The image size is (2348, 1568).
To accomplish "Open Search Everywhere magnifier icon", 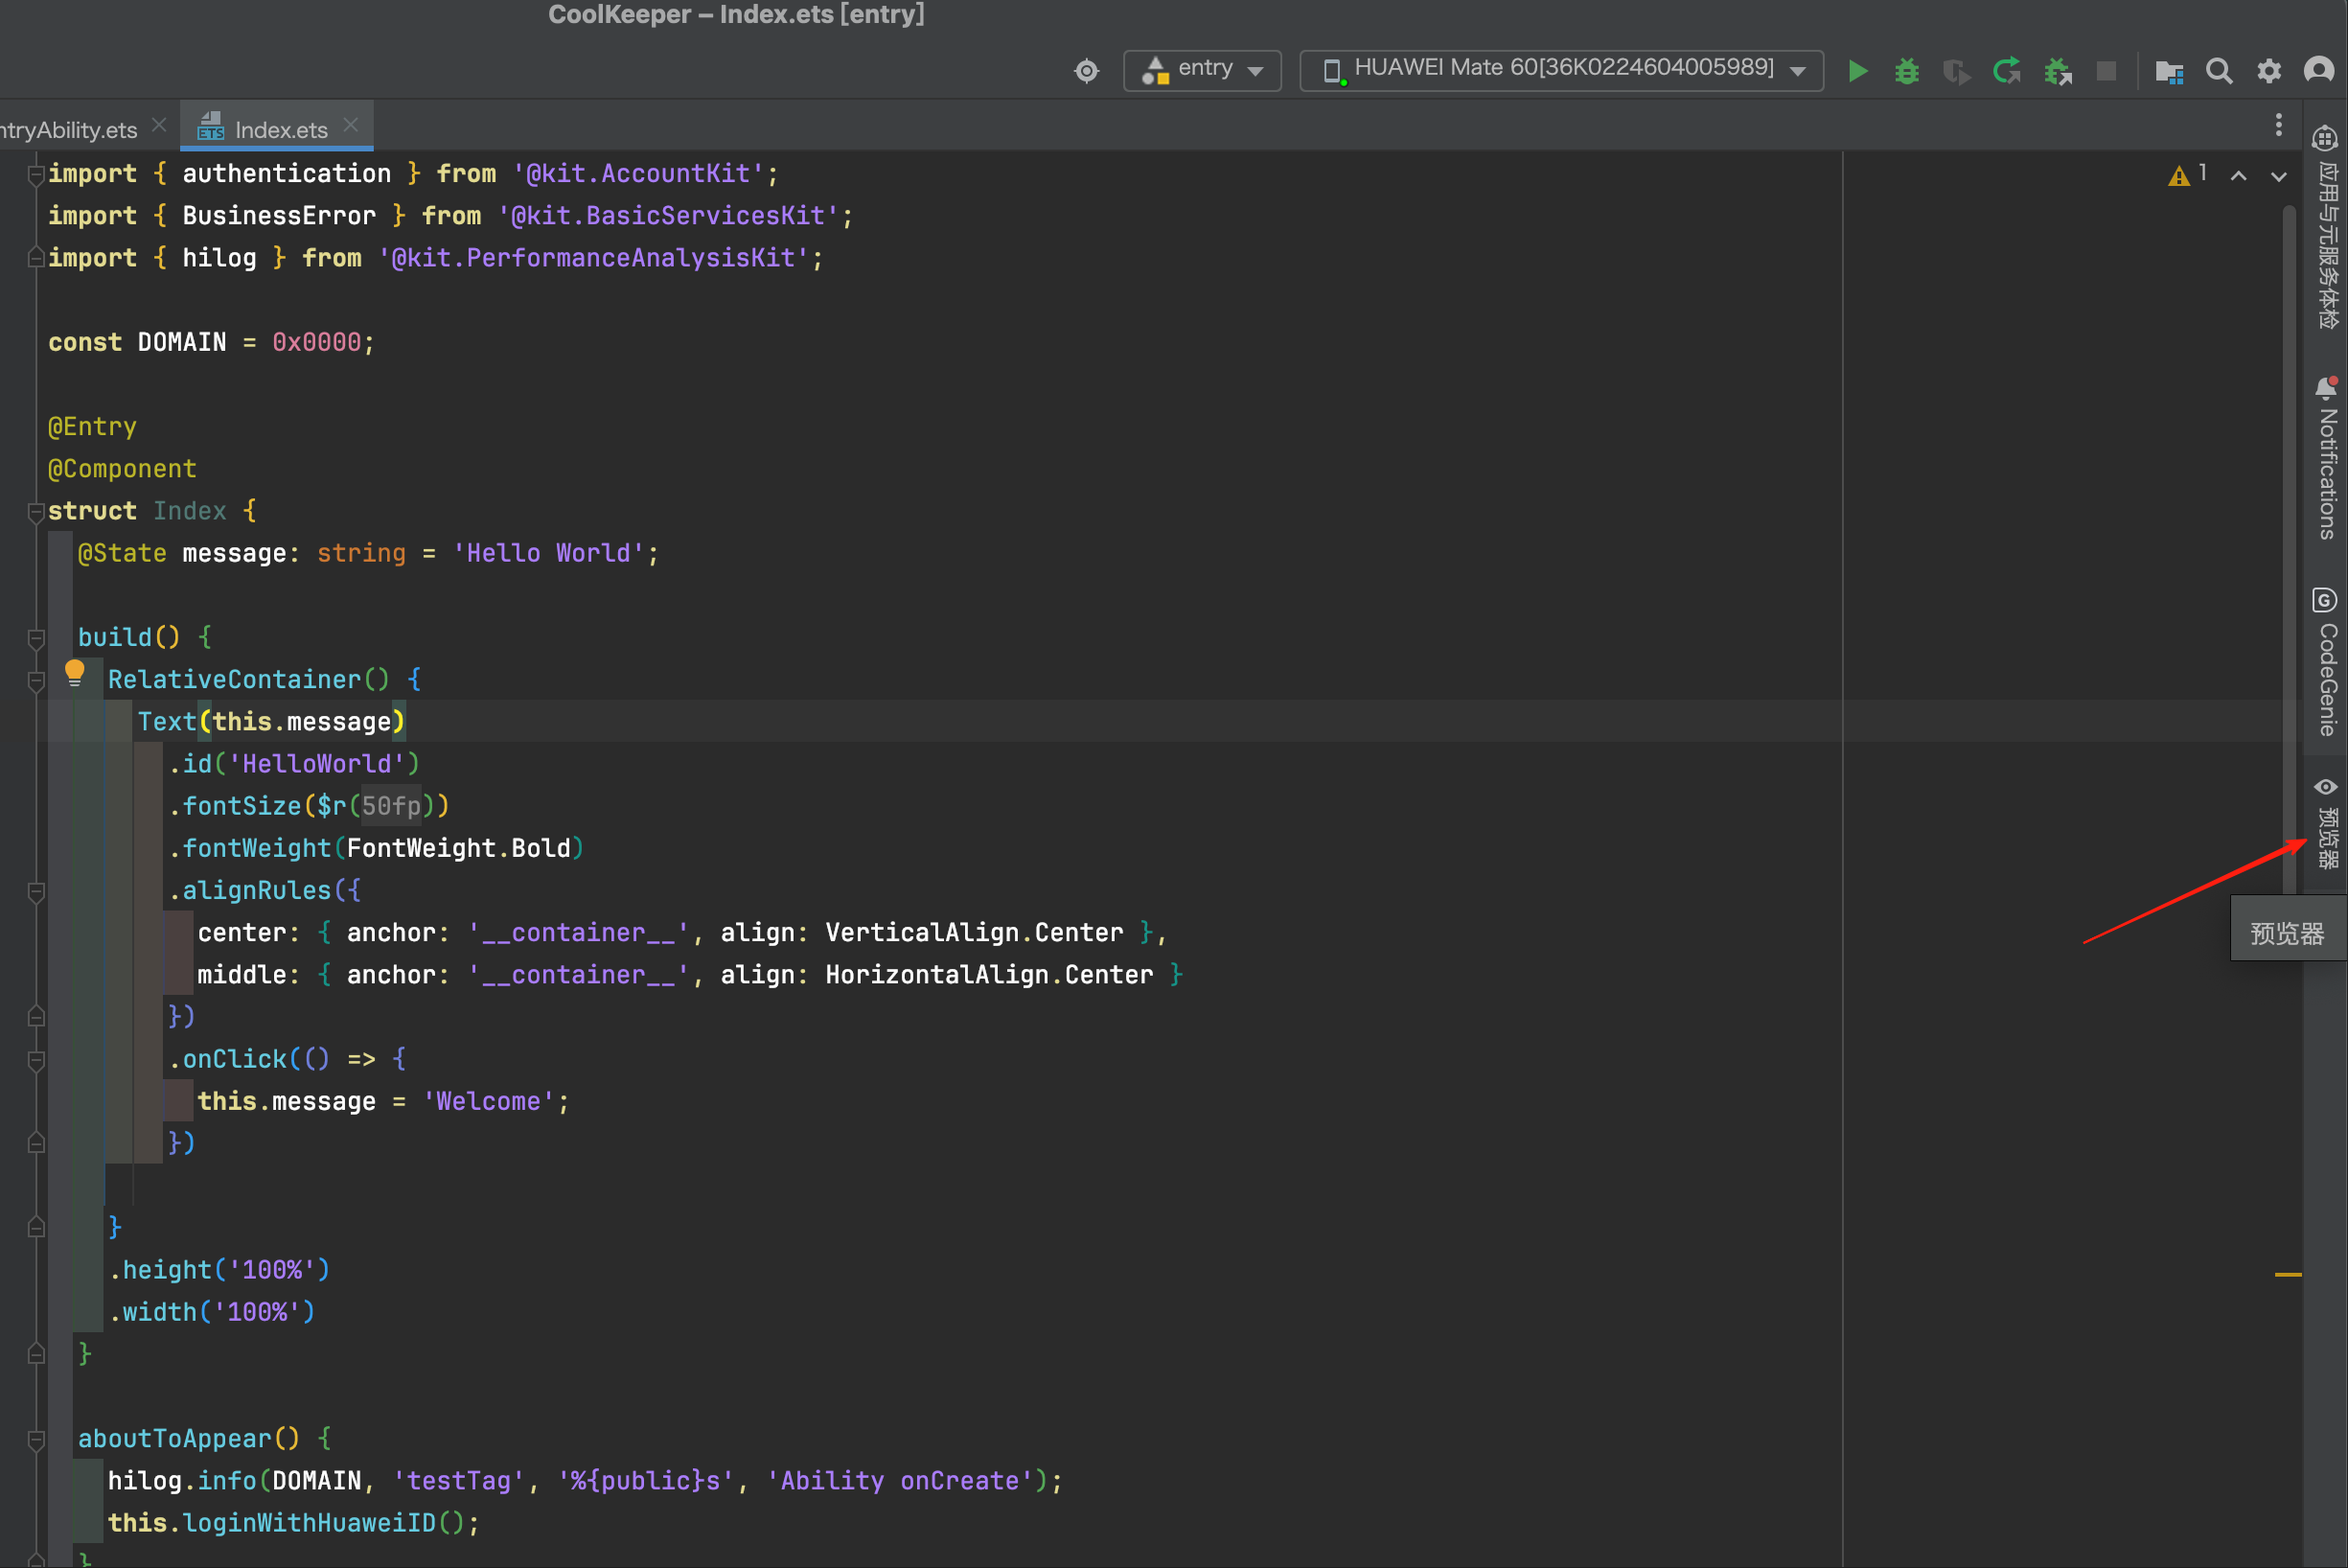I will pos(2219,71).
